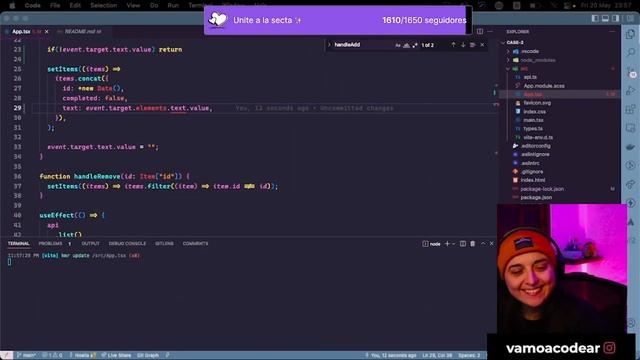Close the bottom panel
The height and width of the screenshot is (360, 640).
[x=491, y=244]
